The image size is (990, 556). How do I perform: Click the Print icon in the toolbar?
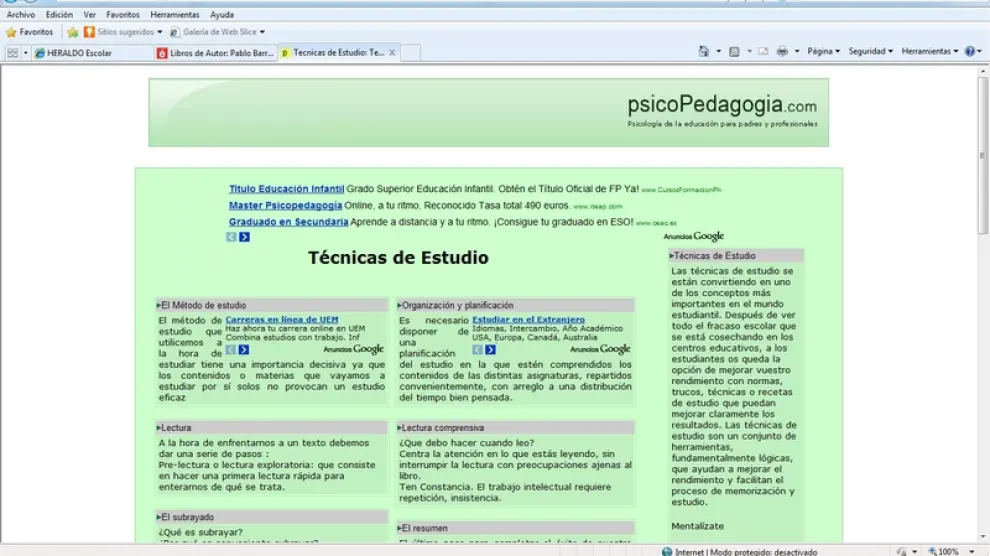pyautogui.click(x=782, y=51)
